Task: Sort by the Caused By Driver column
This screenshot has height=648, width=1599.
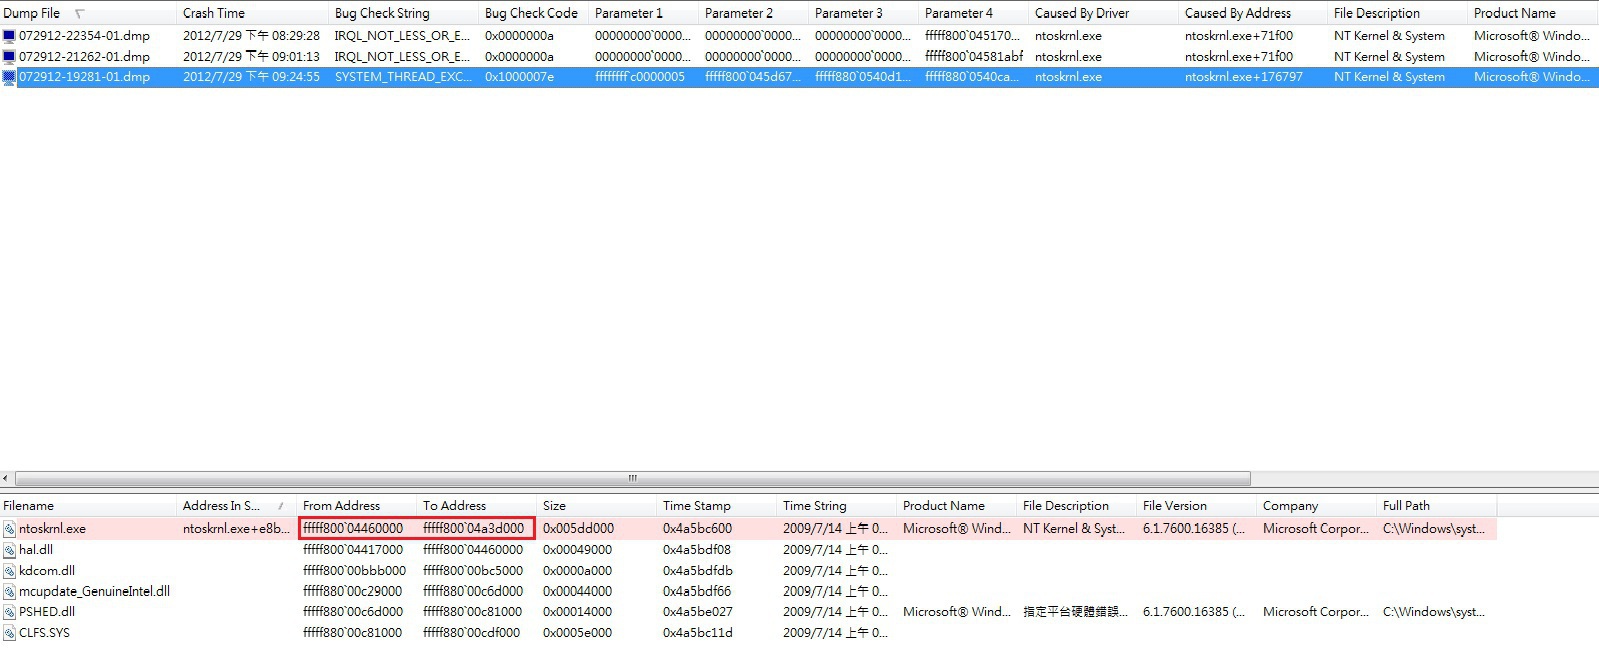Action: point(1104,13)
